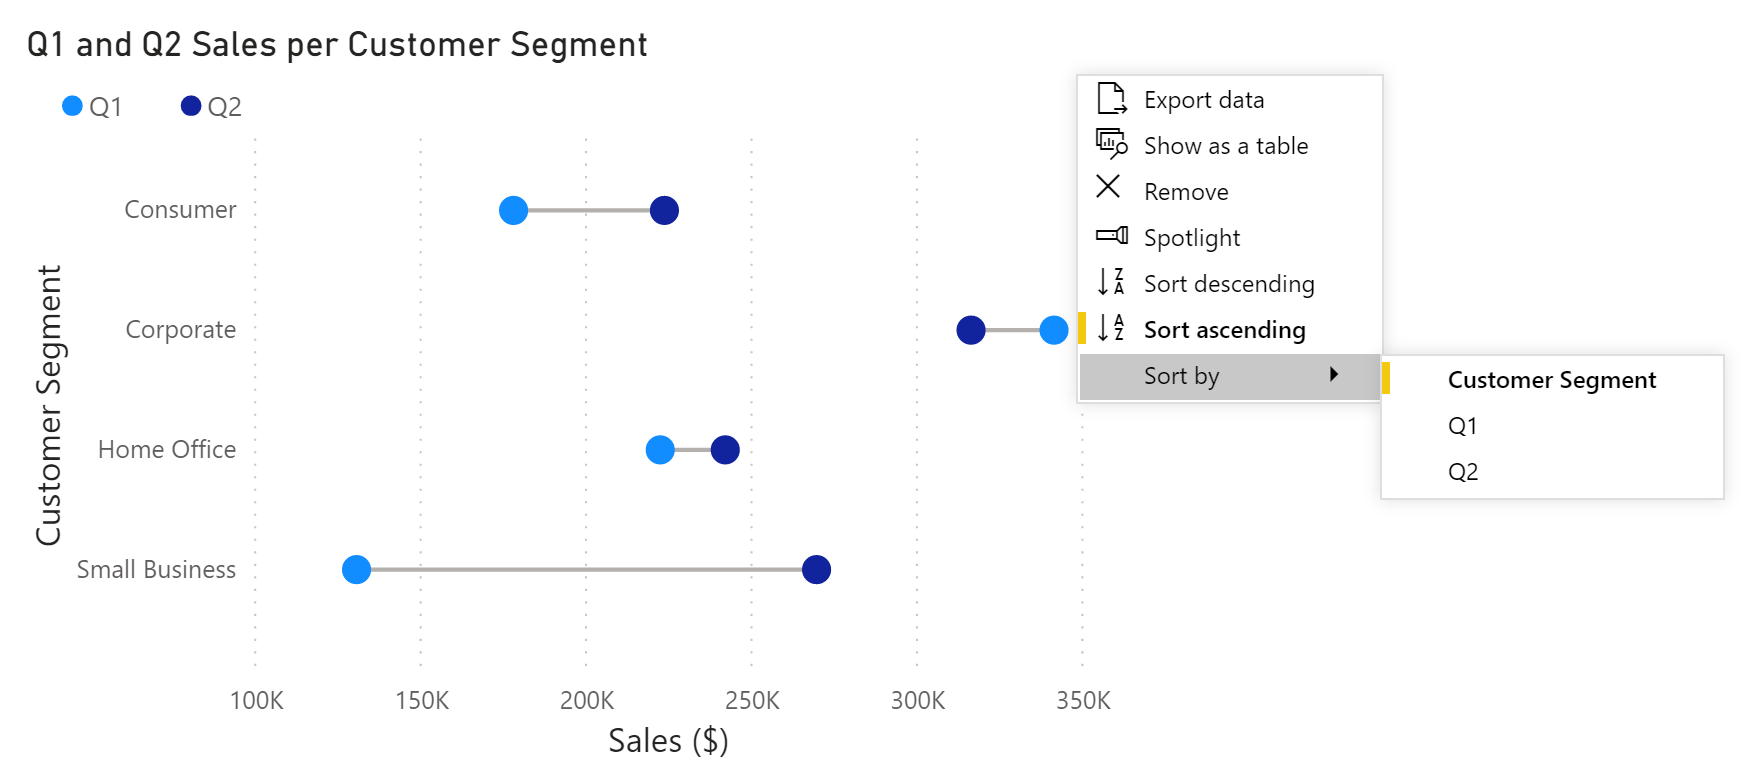Click the Spotlight flashlight icon

[1110, 237]
